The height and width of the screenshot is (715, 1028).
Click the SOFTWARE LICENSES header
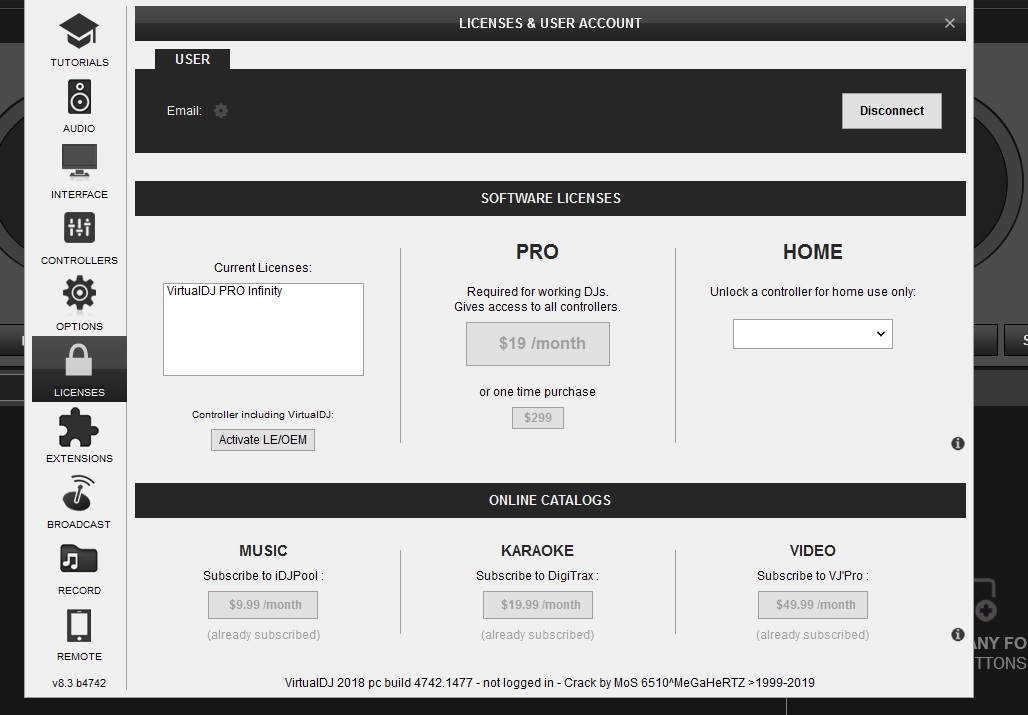[550, 199]
